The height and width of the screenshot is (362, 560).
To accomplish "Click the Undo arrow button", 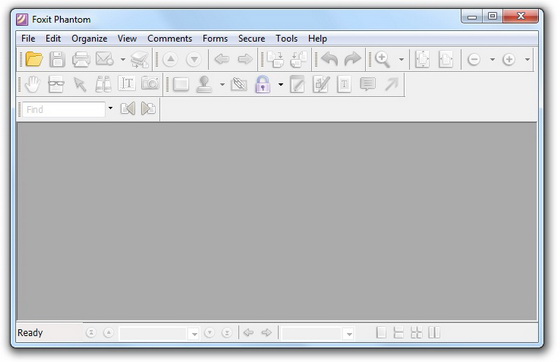I will click(330, 59).
